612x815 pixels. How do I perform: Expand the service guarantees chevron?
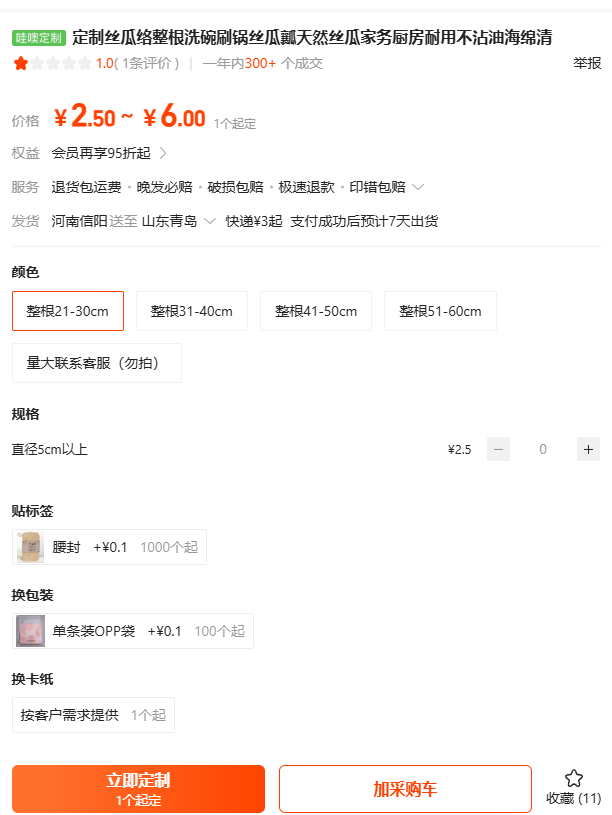pos(418,187)
